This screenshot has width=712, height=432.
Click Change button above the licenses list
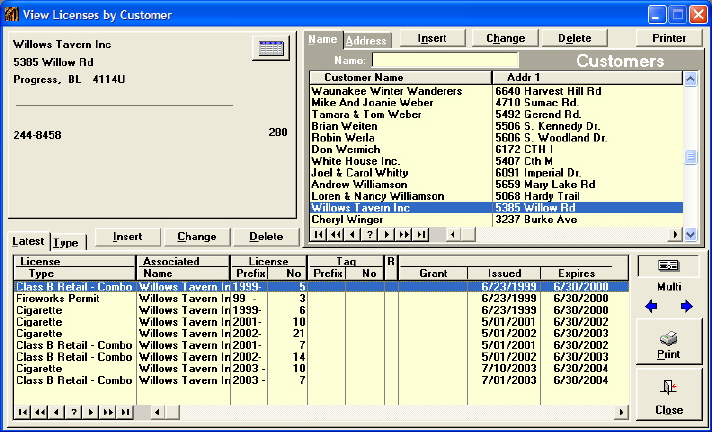tap(196, 237)
